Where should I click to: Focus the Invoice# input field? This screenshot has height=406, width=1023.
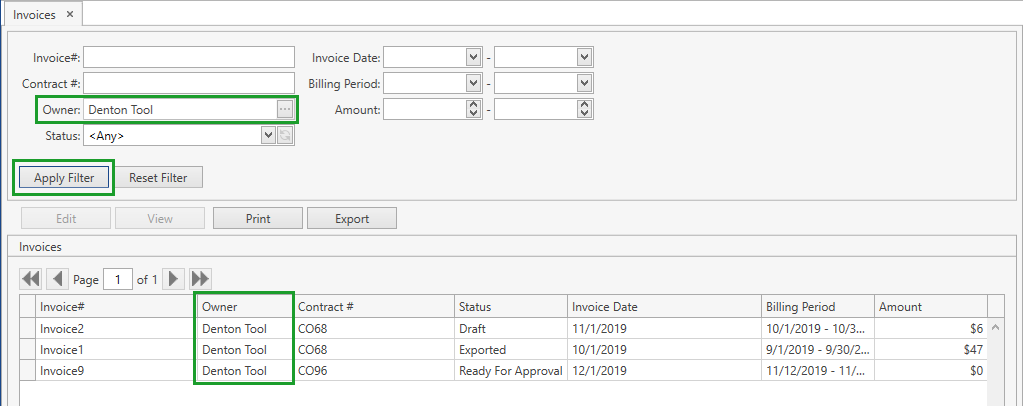[x=190, y=57]
